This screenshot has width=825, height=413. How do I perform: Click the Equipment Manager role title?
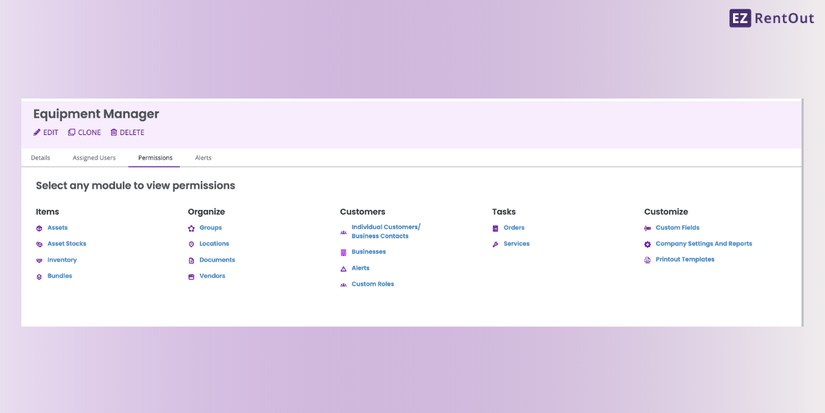[x=96, y=114]
